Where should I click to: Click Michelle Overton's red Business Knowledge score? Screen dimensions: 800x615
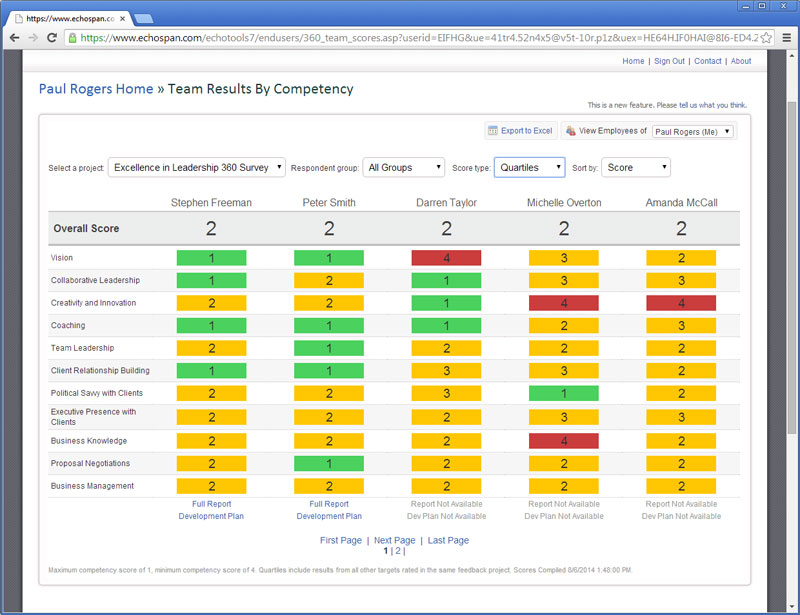(564, 440)
